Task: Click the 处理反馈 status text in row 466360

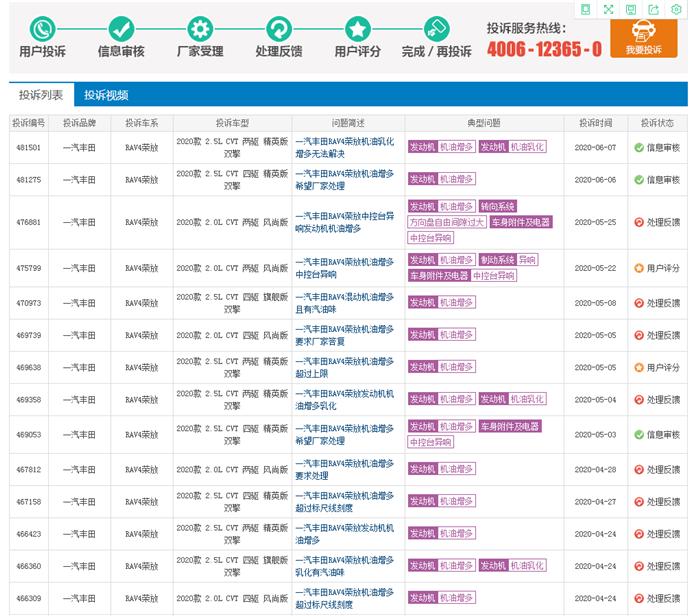Action: pos(663,566)
